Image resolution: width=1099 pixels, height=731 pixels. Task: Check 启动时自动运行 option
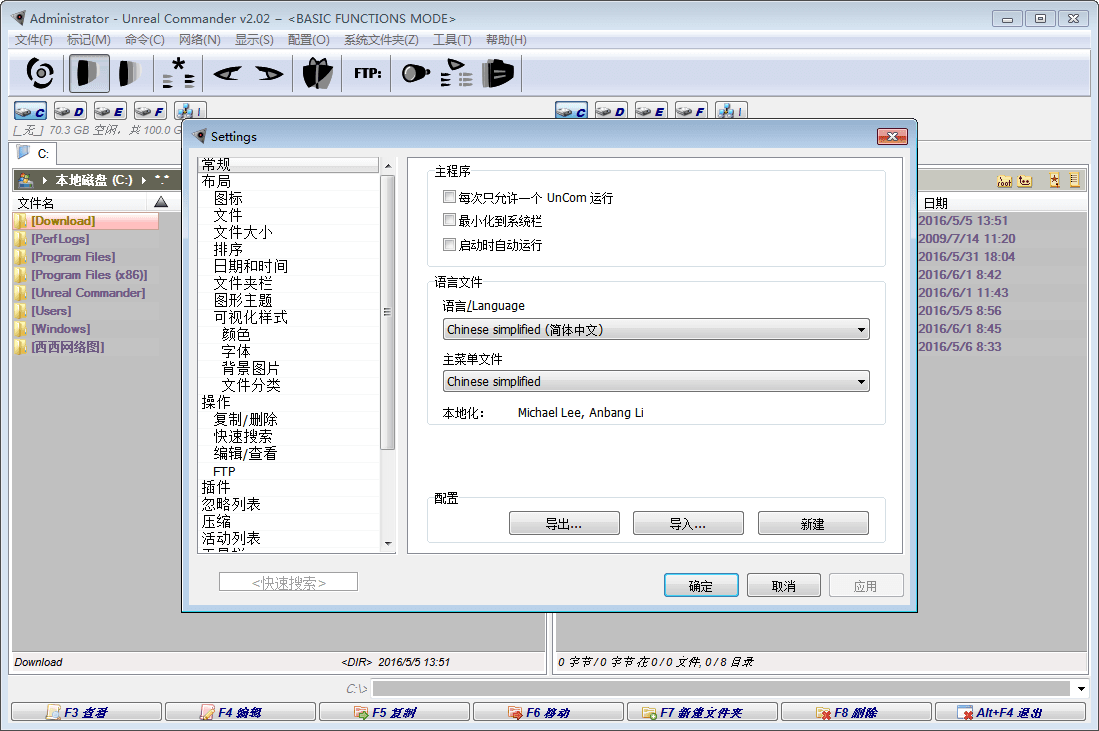tap(449, 245)
